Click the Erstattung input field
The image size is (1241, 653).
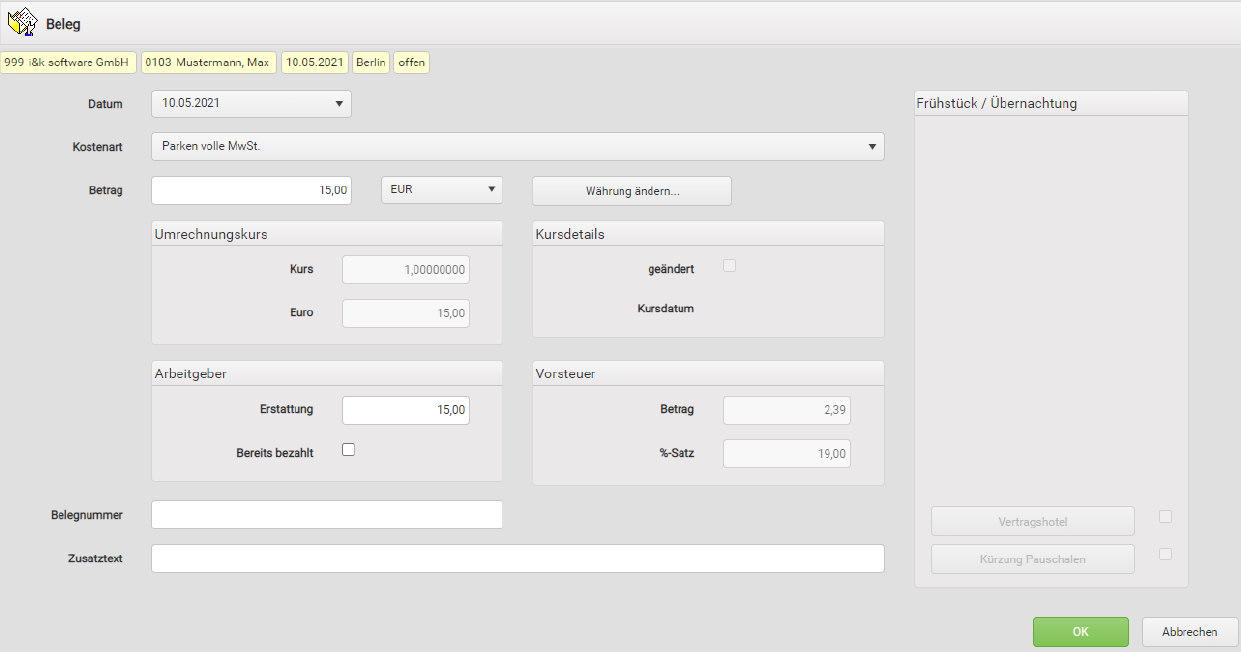tap(405, 410)
